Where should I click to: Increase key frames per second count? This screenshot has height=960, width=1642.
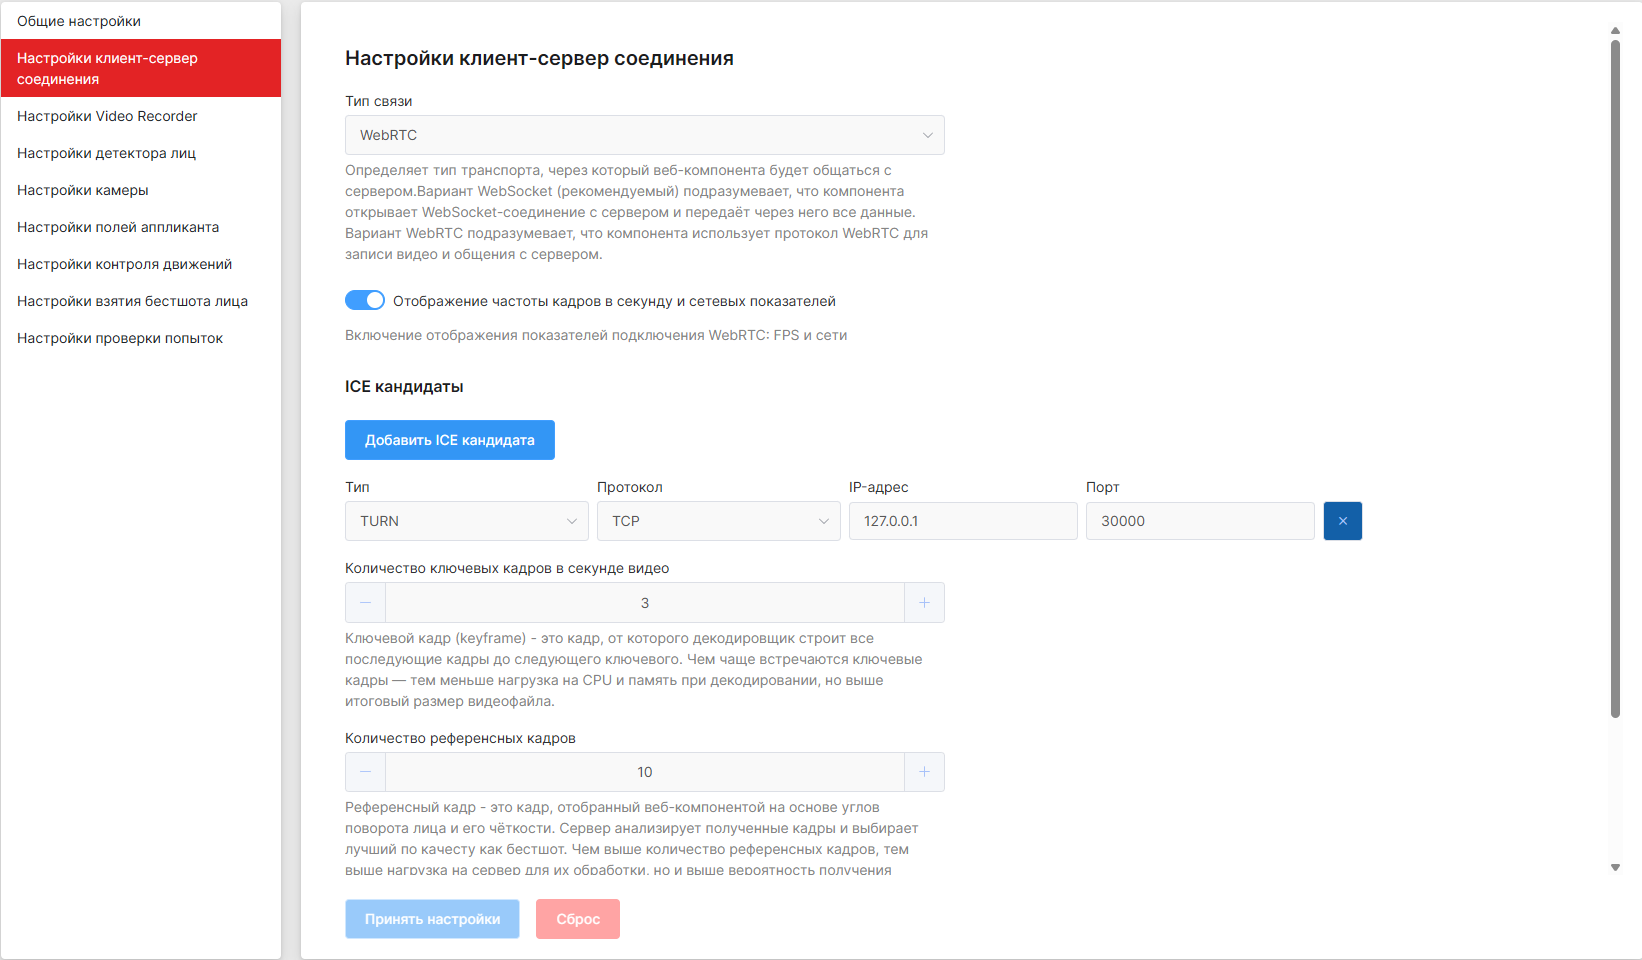[924, 603]
